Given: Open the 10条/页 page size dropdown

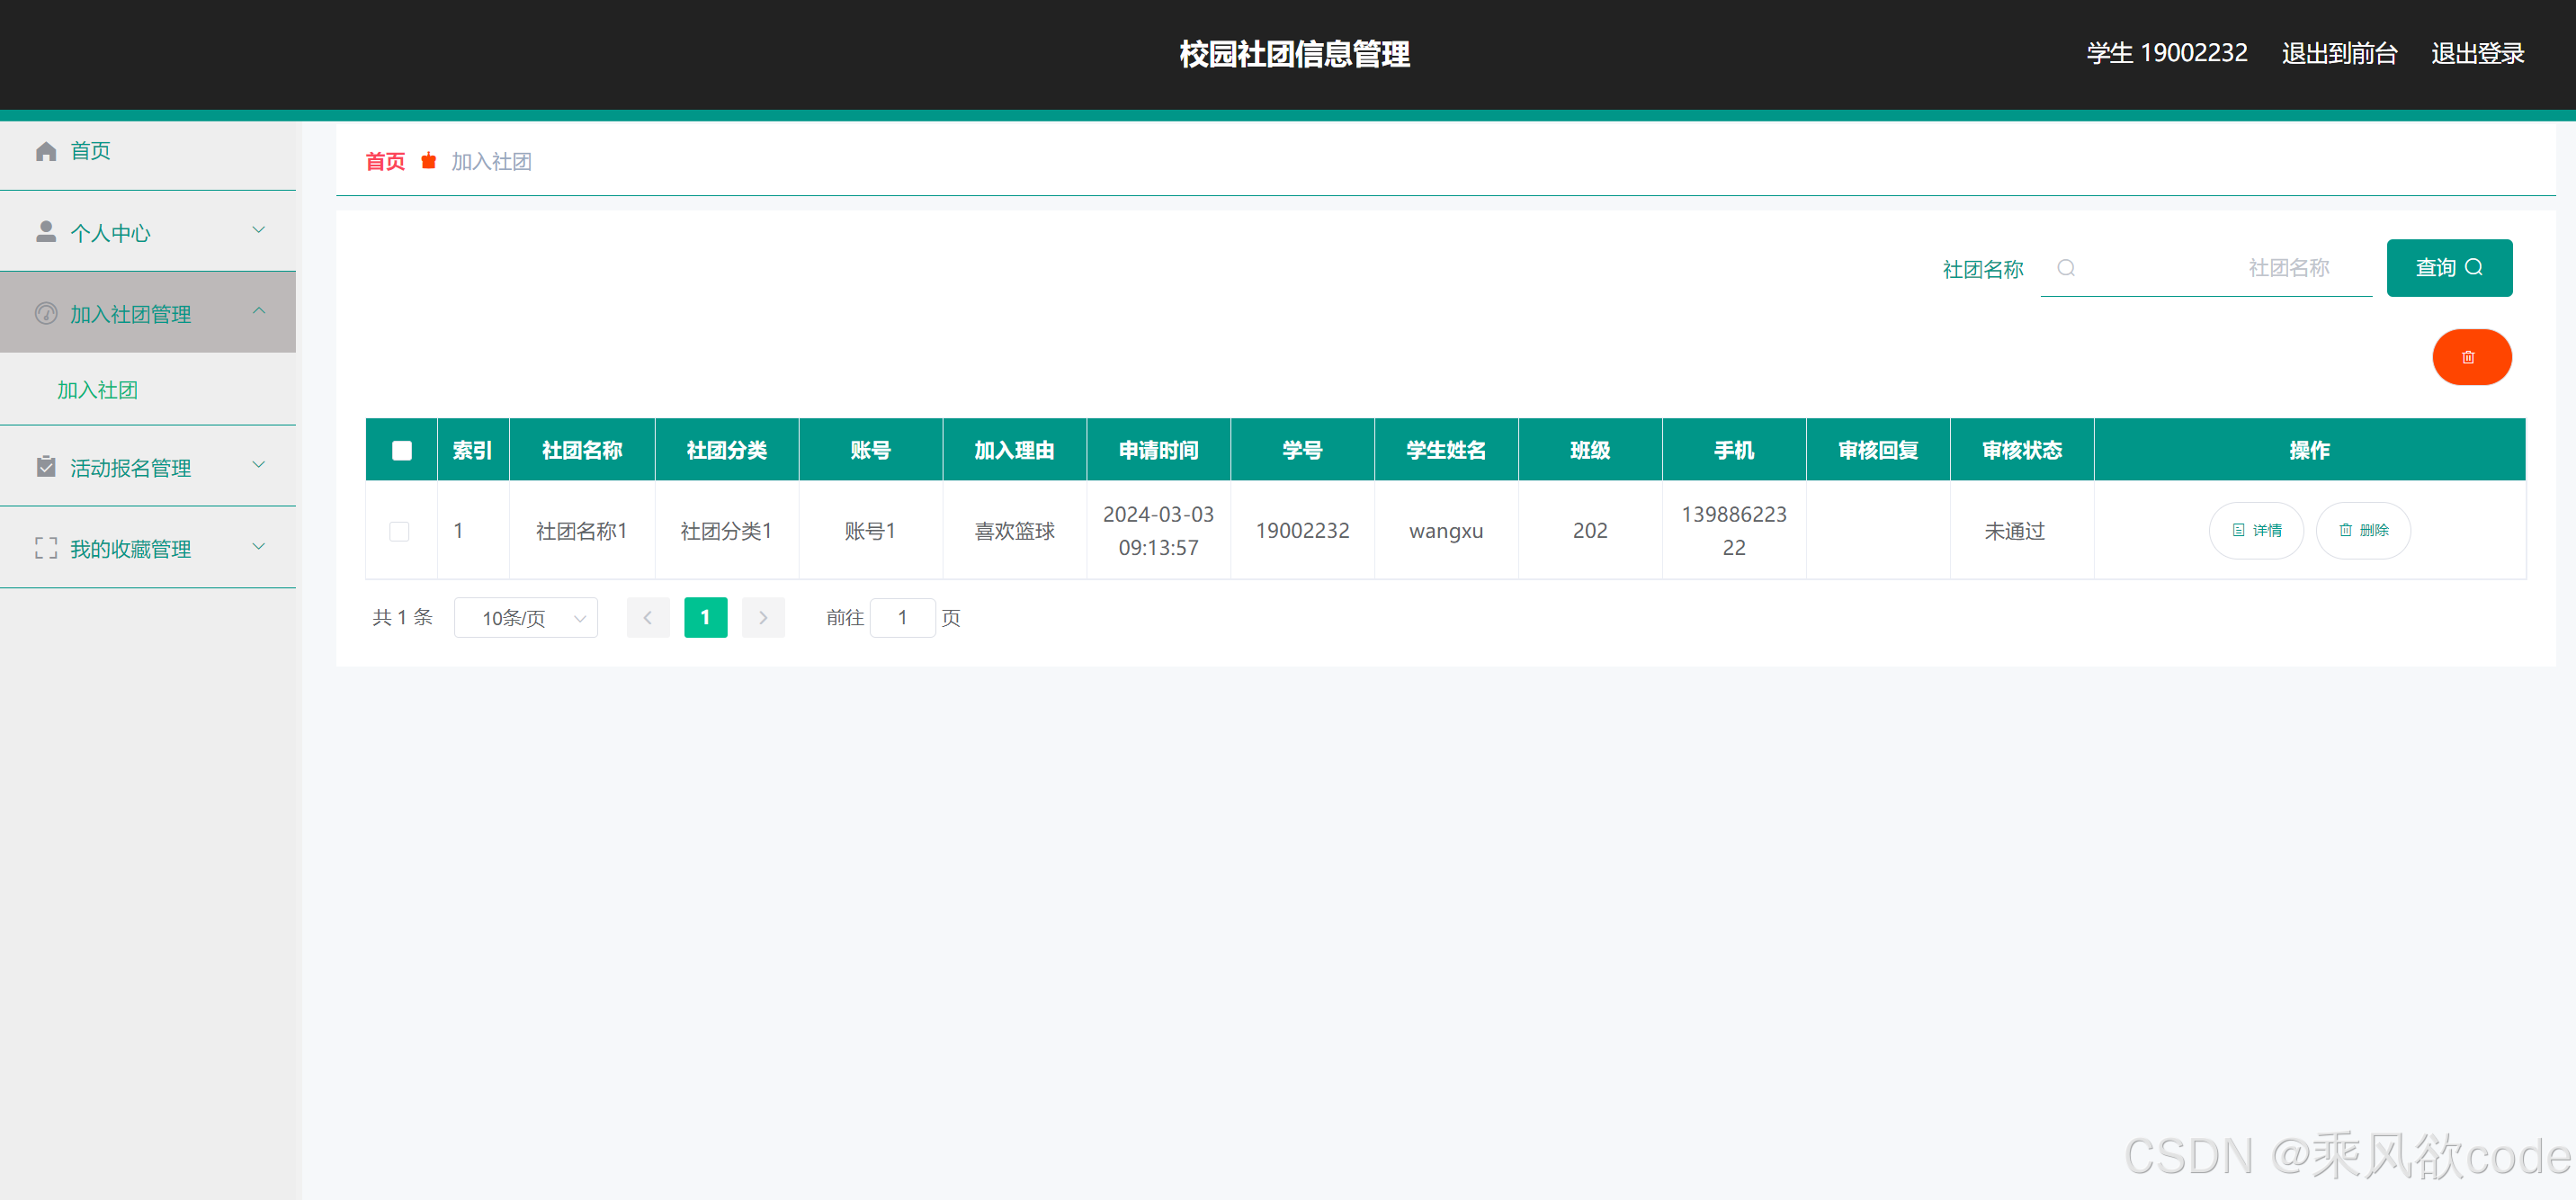Looking at the screenshot, I should [x=525, y=617].
